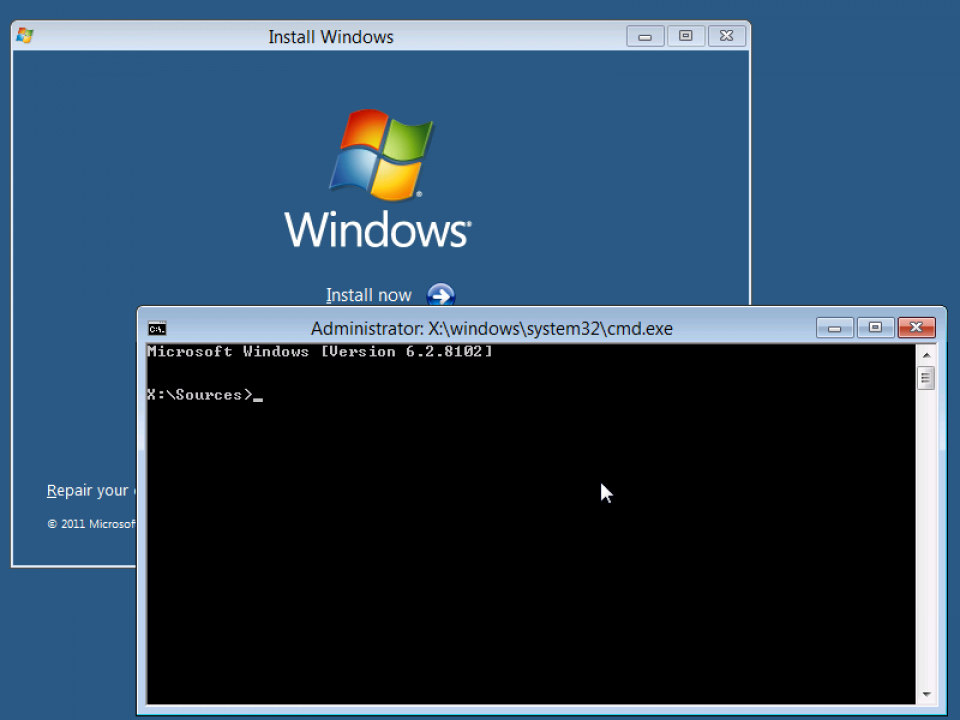Open the cmd.exe title bar system icon
The image size is (960, 720).
[x=157, y=329]
